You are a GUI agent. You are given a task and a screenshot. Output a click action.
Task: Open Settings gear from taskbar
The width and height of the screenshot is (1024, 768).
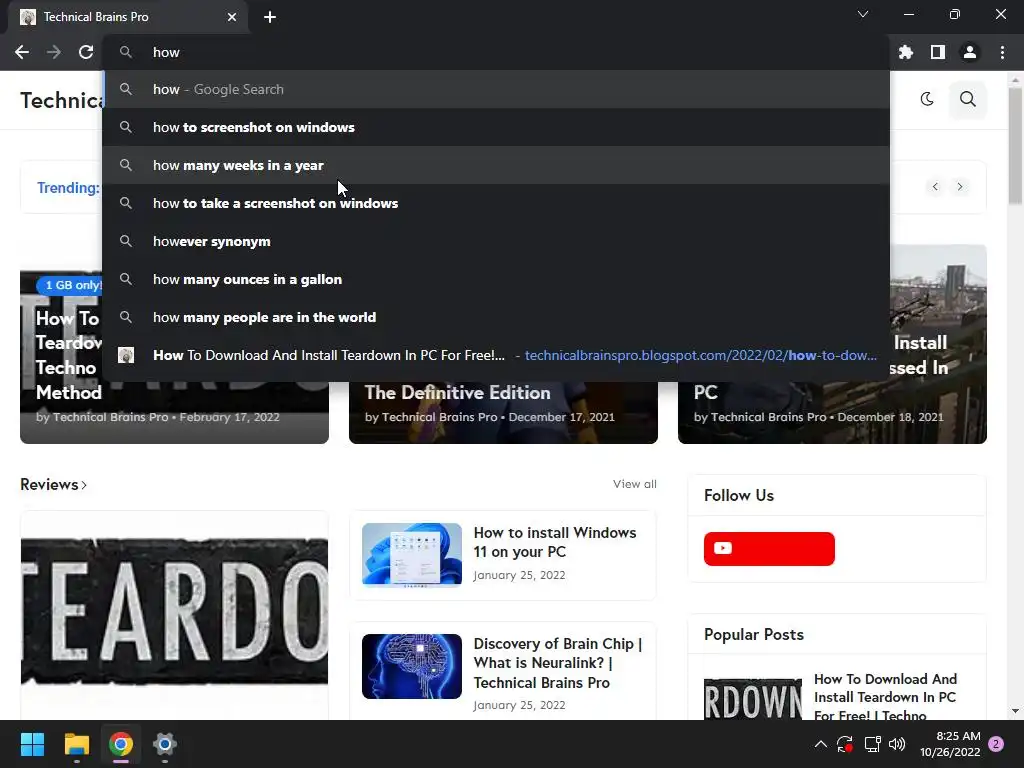pyautogui.click(x=165, y=744)
